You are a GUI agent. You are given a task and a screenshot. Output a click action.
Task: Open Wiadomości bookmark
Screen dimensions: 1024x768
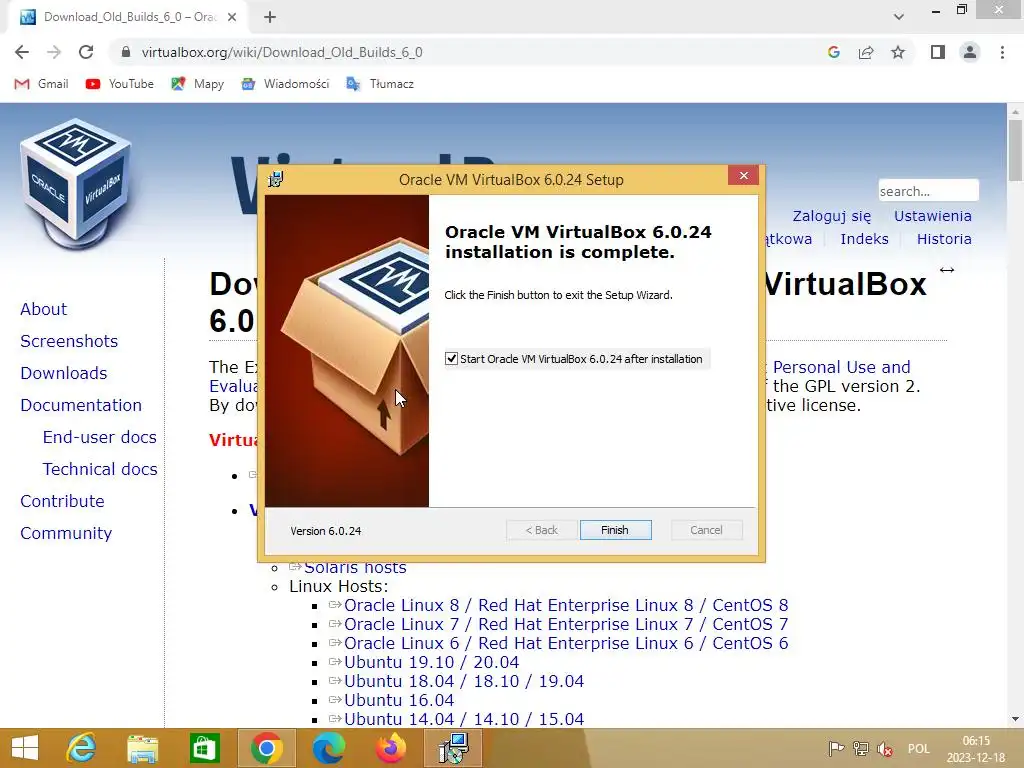click(285, 84)
